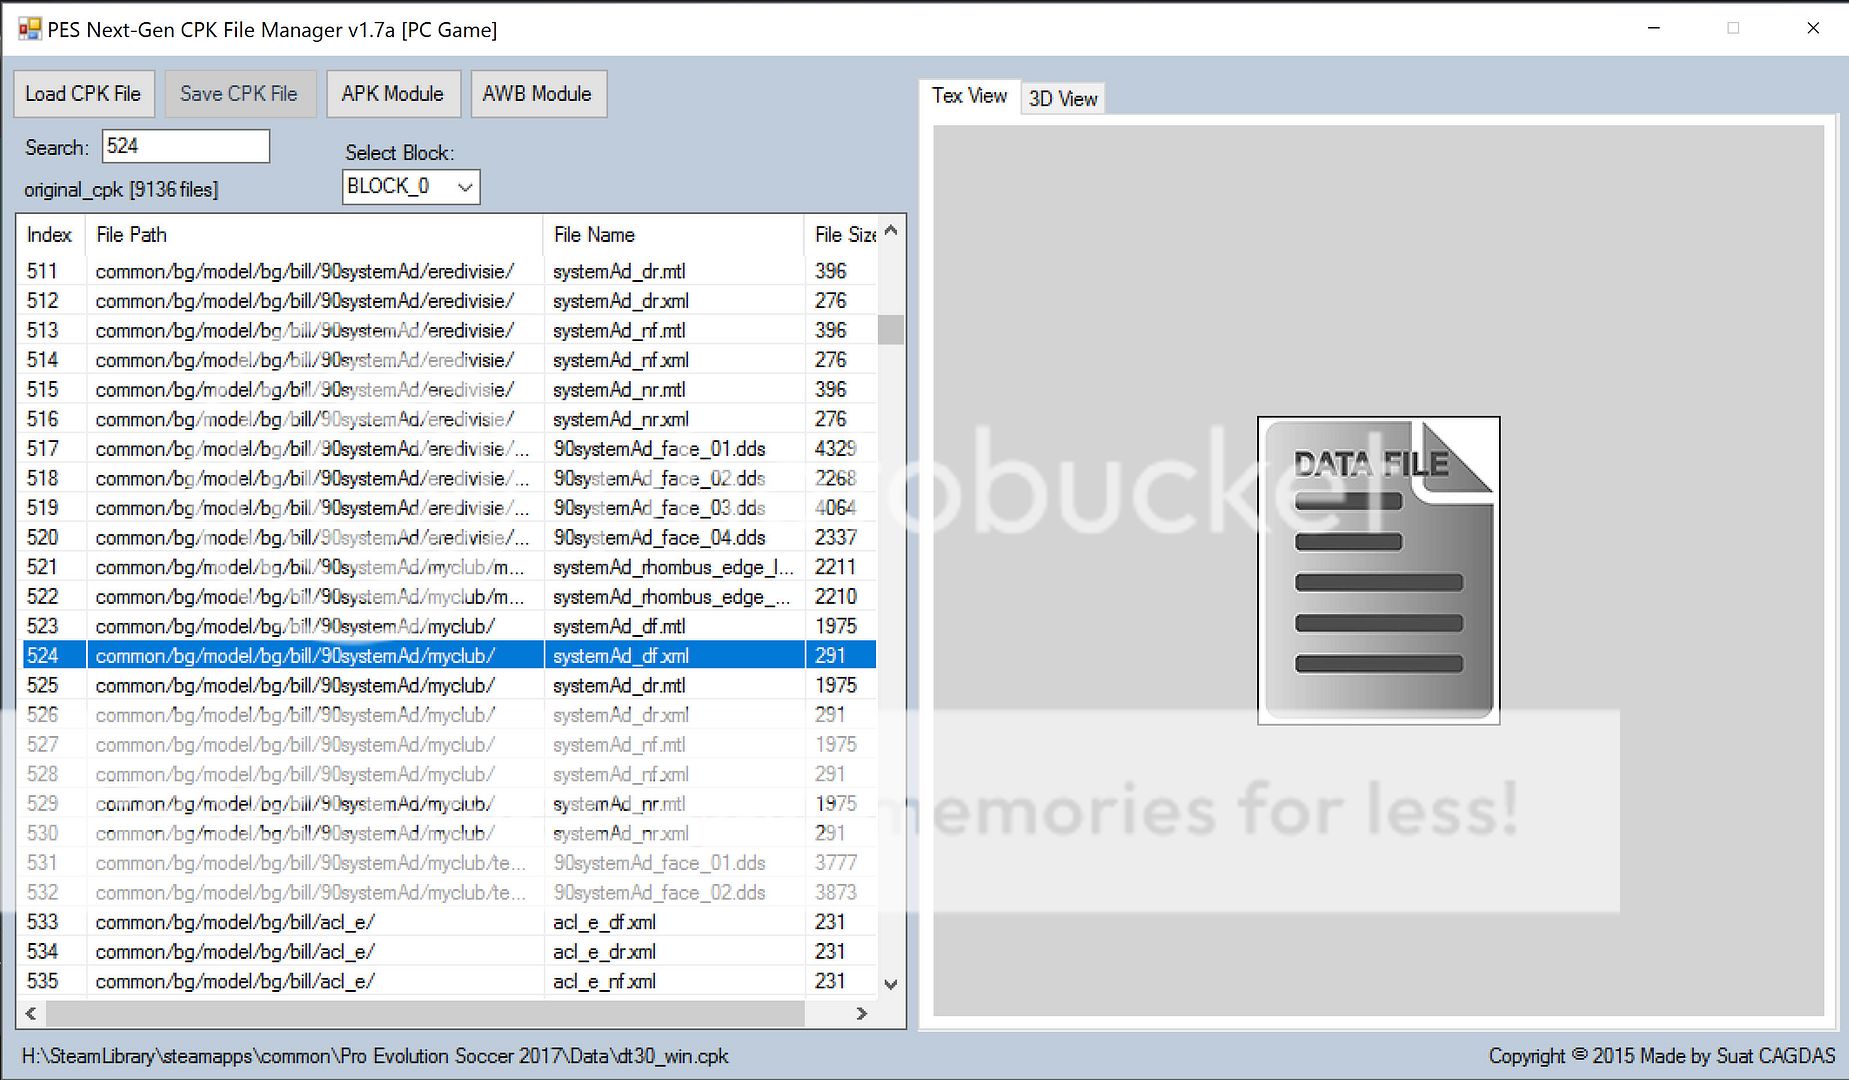Viewport: 1849px width, 1080px height.
Task: Click the Load CPK File button
Action: pyautogui.click(x=84, y=94)
